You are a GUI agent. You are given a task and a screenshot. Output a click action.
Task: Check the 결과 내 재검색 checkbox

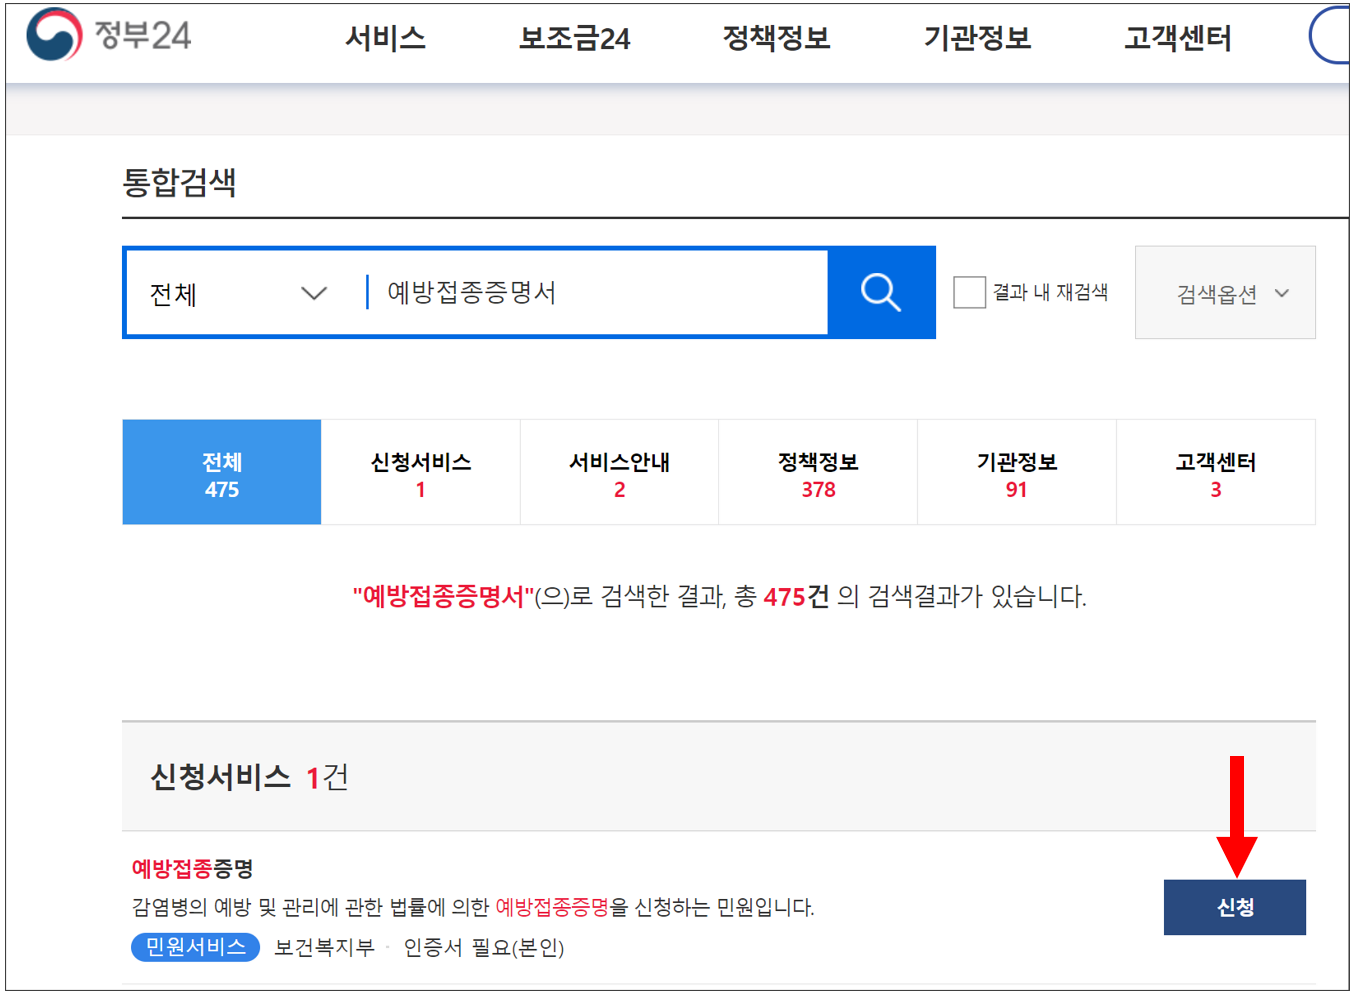tap(969, 292)
